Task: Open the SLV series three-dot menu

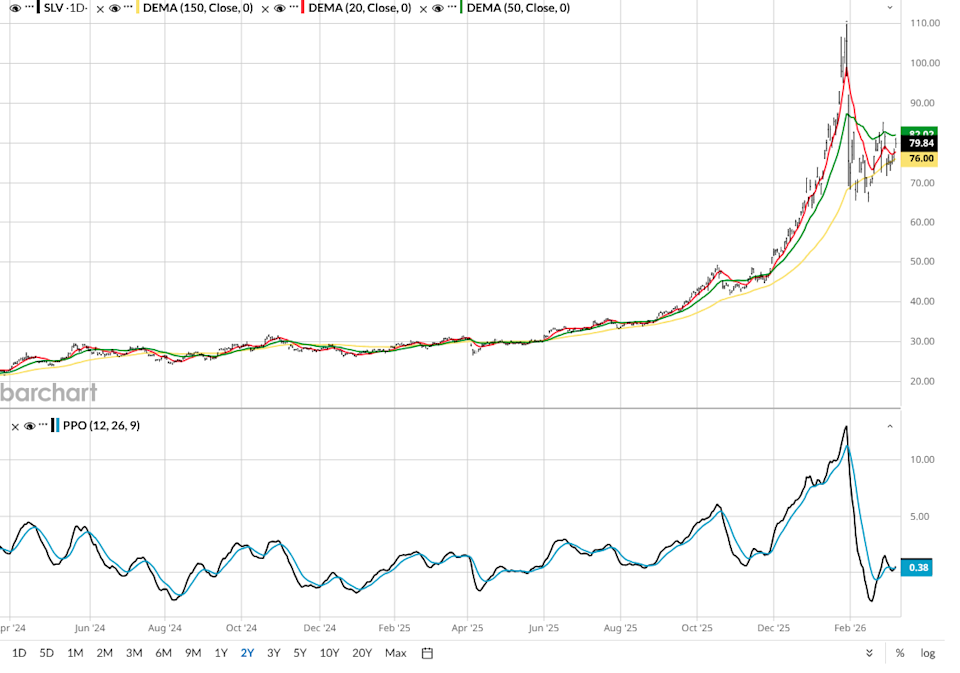Action: [x=30, y=8]
